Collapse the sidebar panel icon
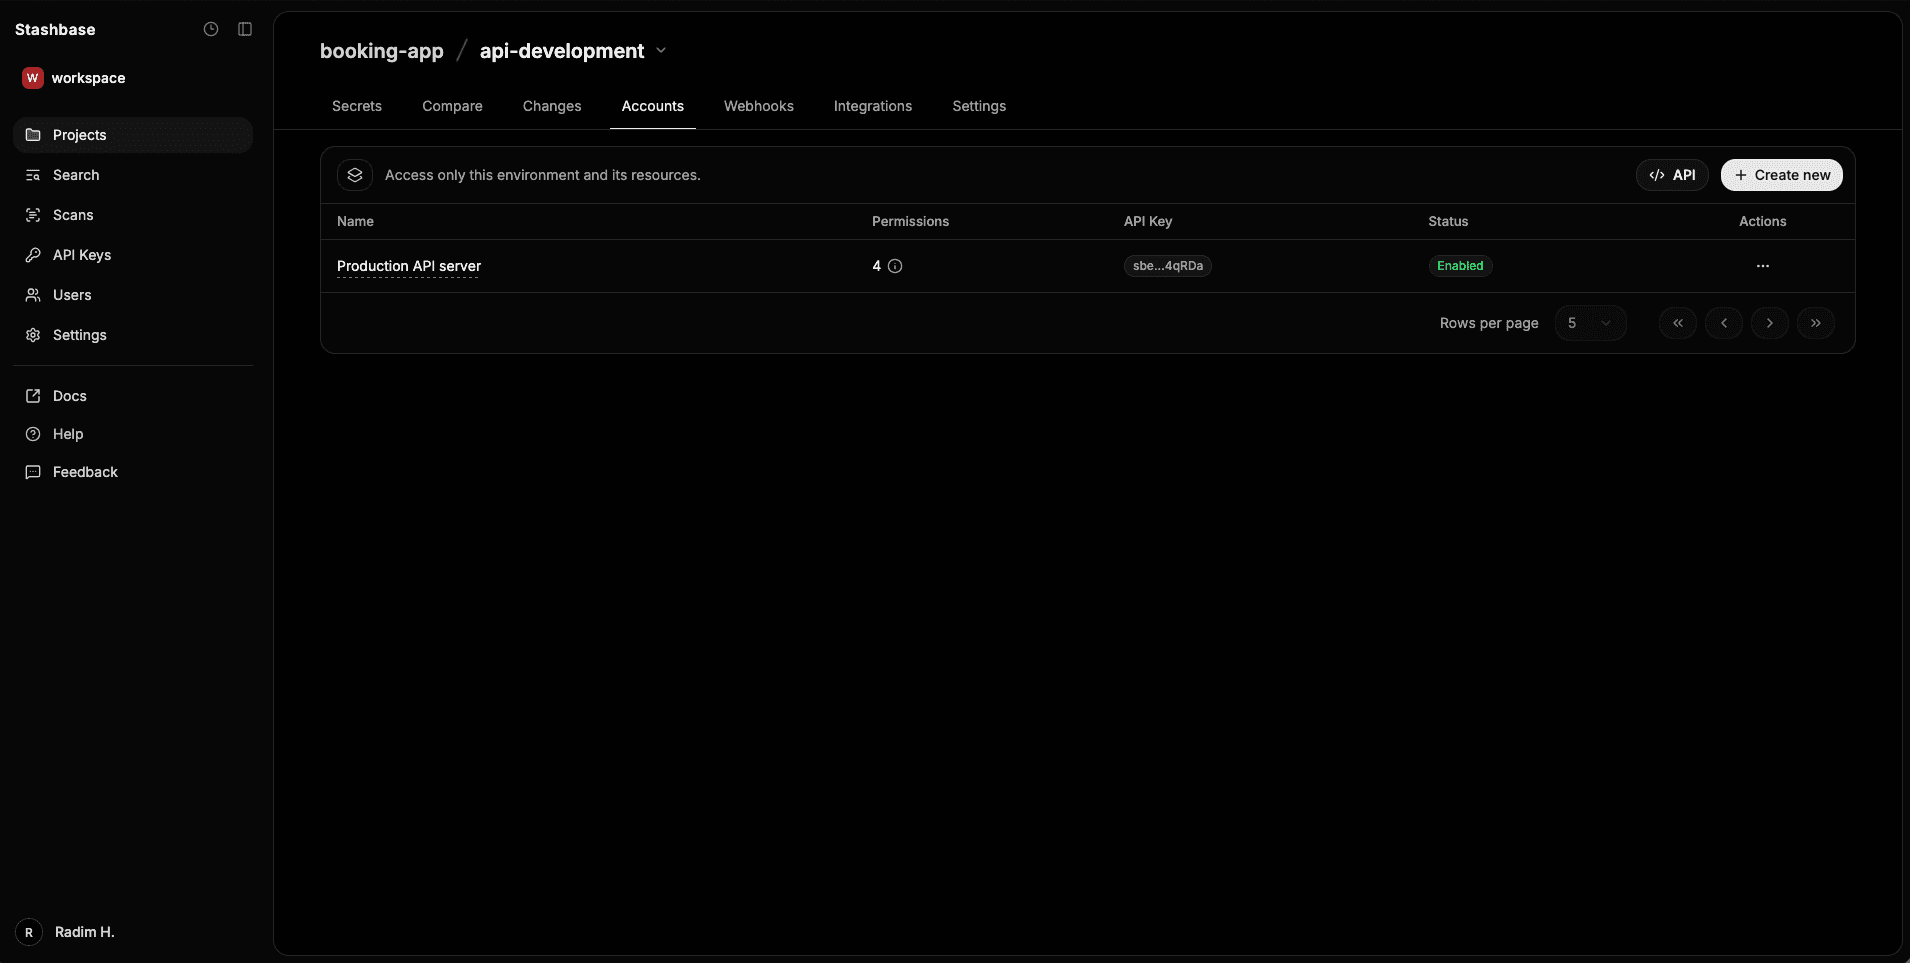 [x=245, y=29]
